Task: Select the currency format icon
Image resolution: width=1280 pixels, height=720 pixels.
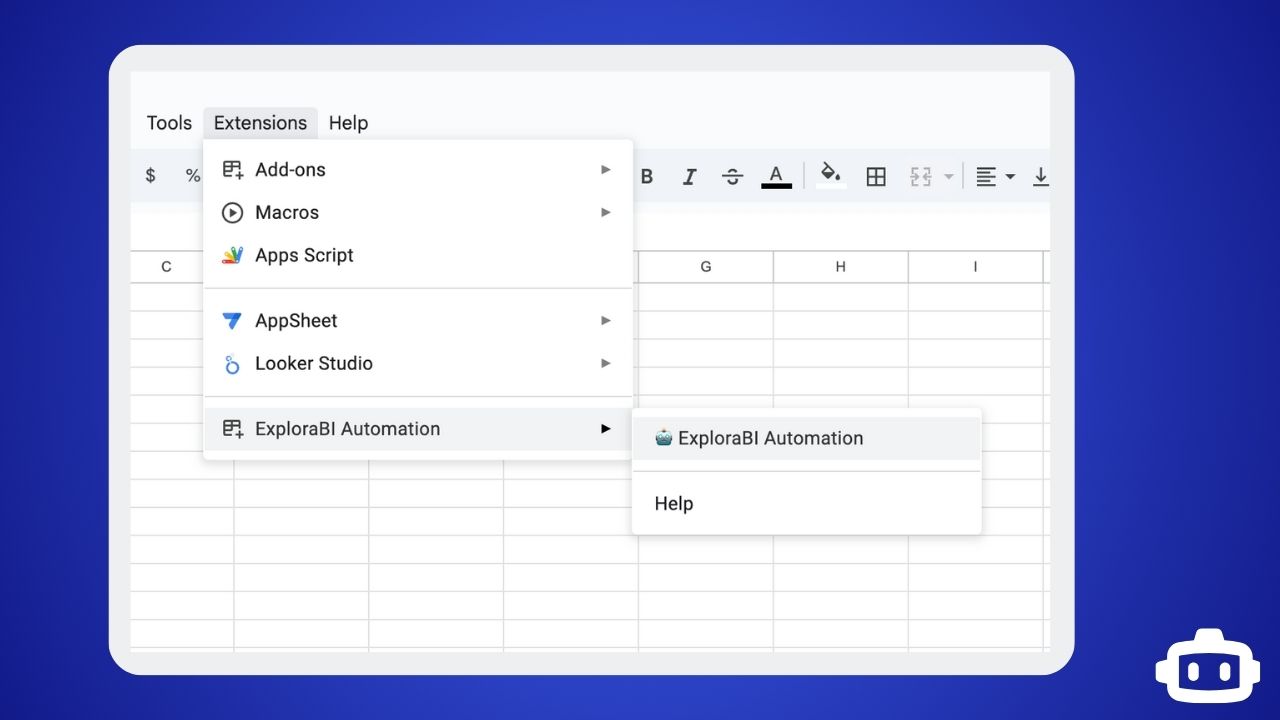Action: pos(150,176)
